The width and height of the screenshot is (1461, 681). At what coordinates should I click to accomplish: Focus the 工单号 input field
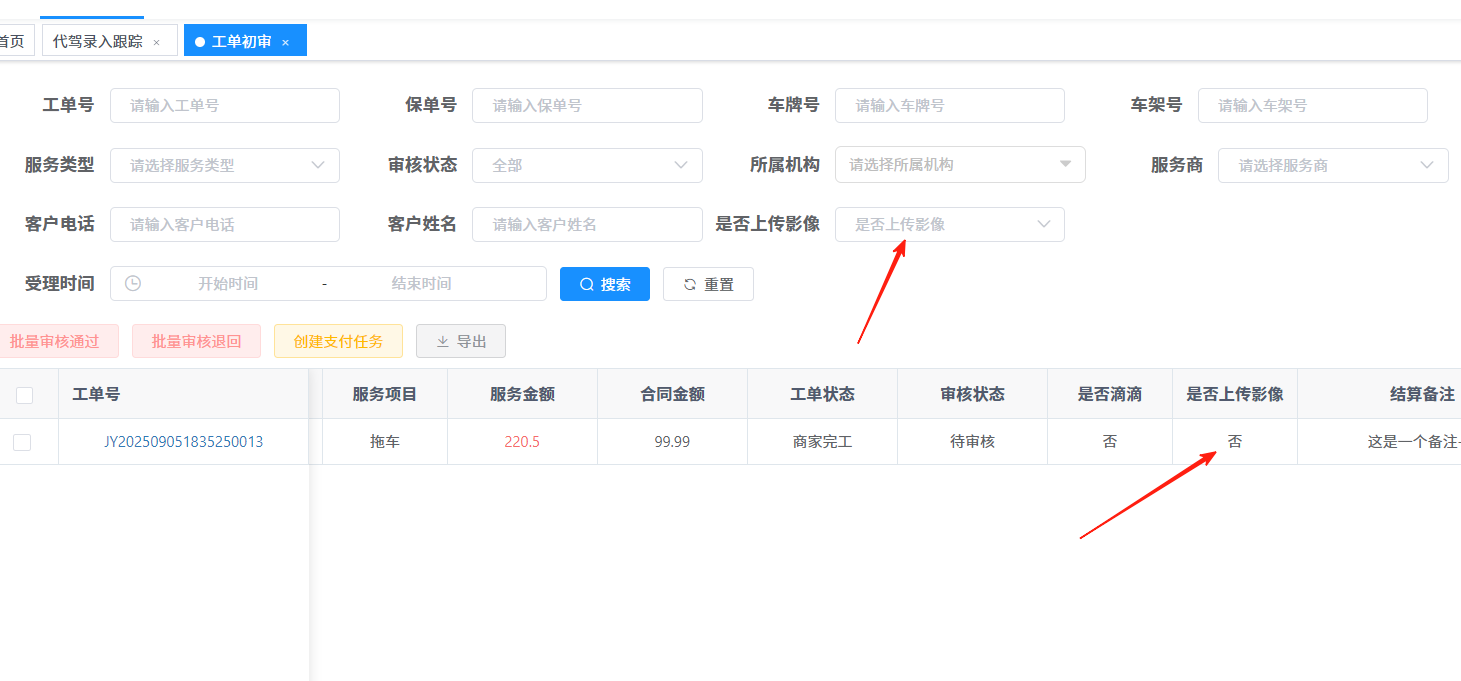224,105
